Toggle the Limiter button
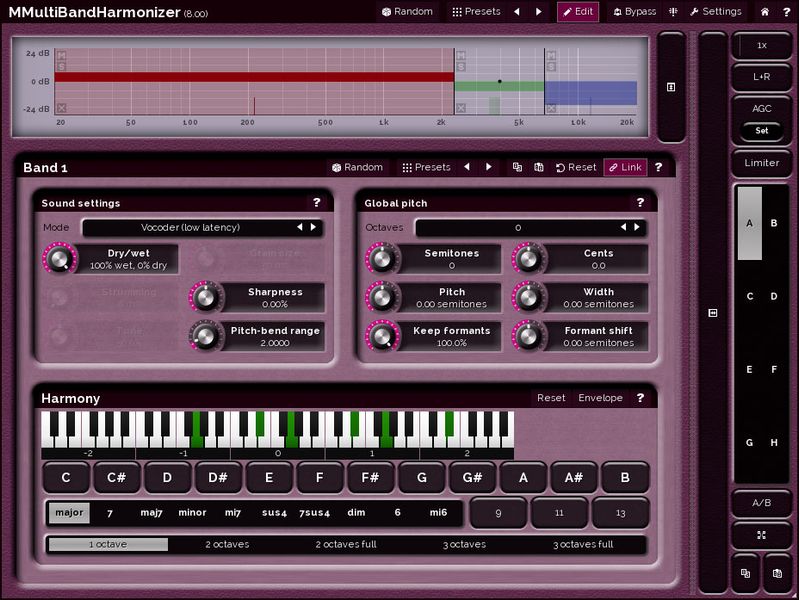Viewport: 800px width, 600px height. click(x=762, y=163)
